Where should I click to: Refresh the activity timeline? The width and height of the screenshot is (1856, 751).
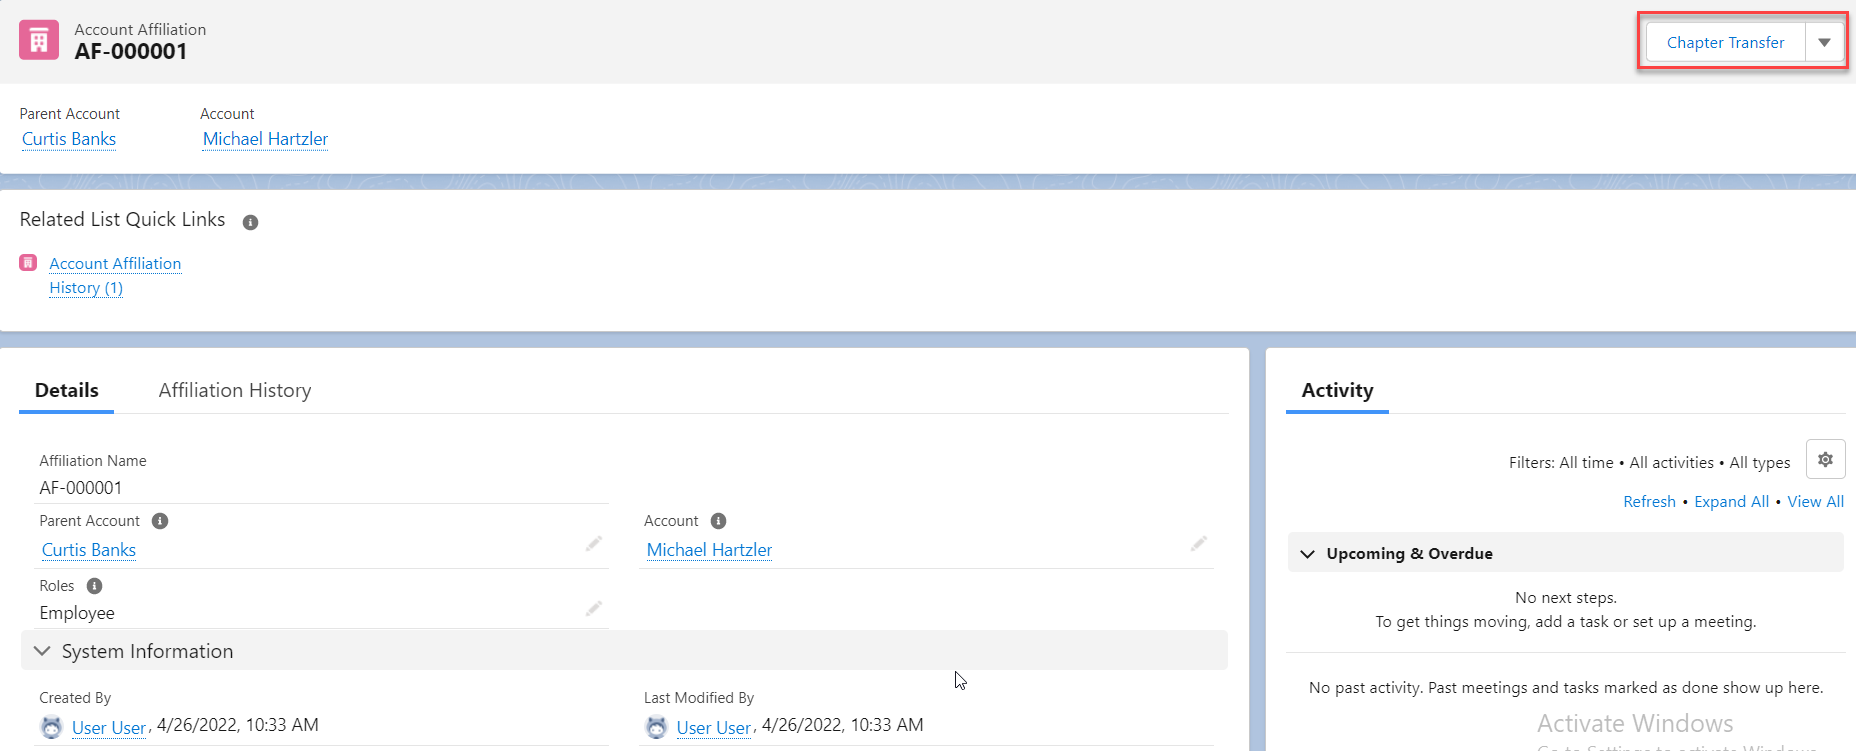(x=1649, y=502)
